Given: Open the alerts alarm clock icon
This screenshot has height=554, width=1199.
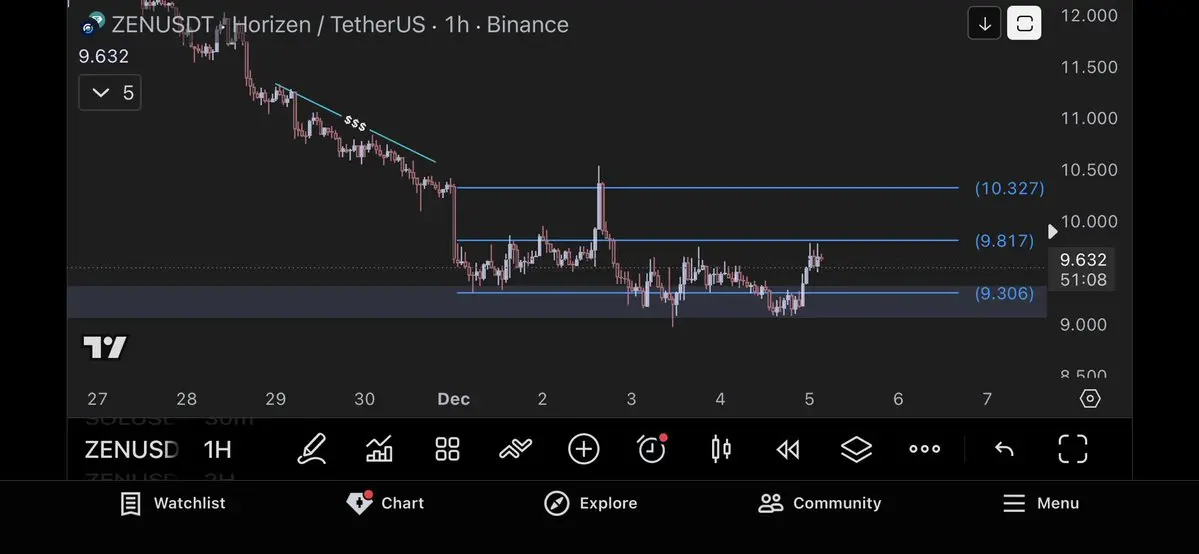Looking at the screenshot, I should (652, 448).
